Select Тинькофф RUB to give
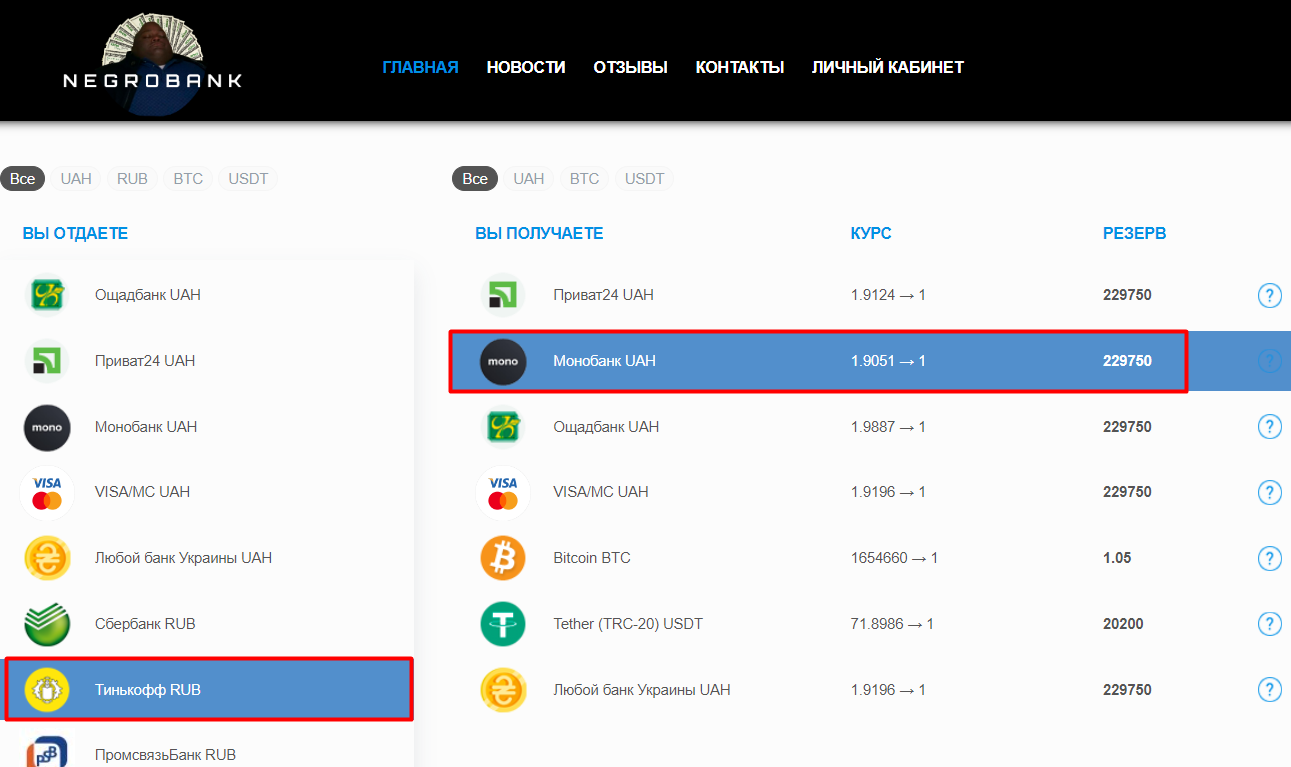 click(207, 690)
